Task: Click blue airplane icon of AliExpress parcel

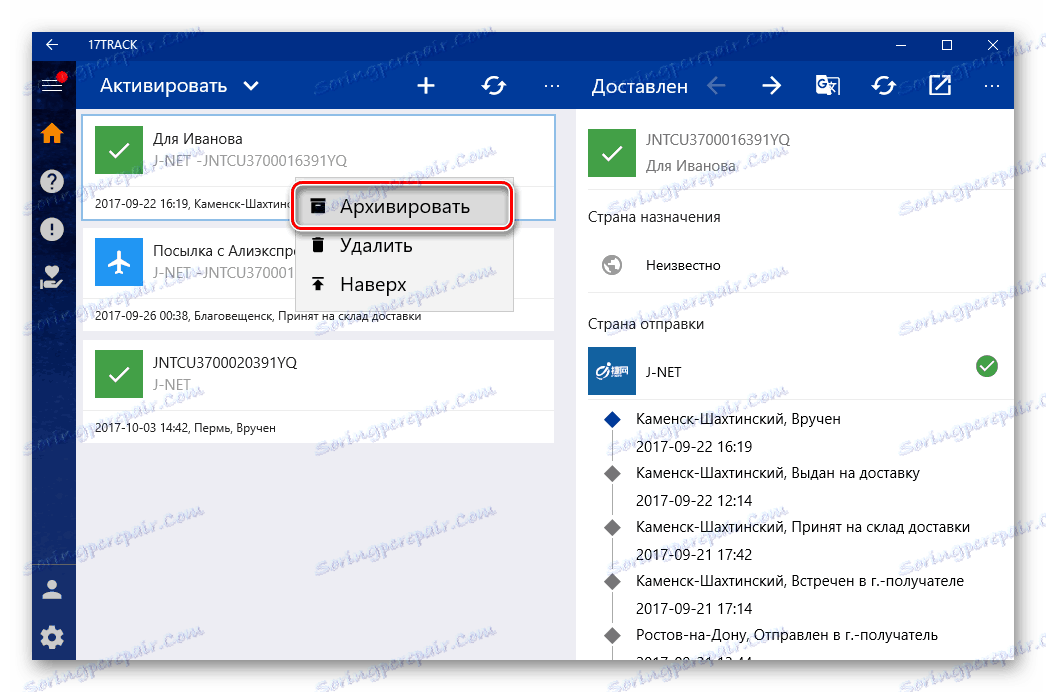Action: tap(119, 262)
